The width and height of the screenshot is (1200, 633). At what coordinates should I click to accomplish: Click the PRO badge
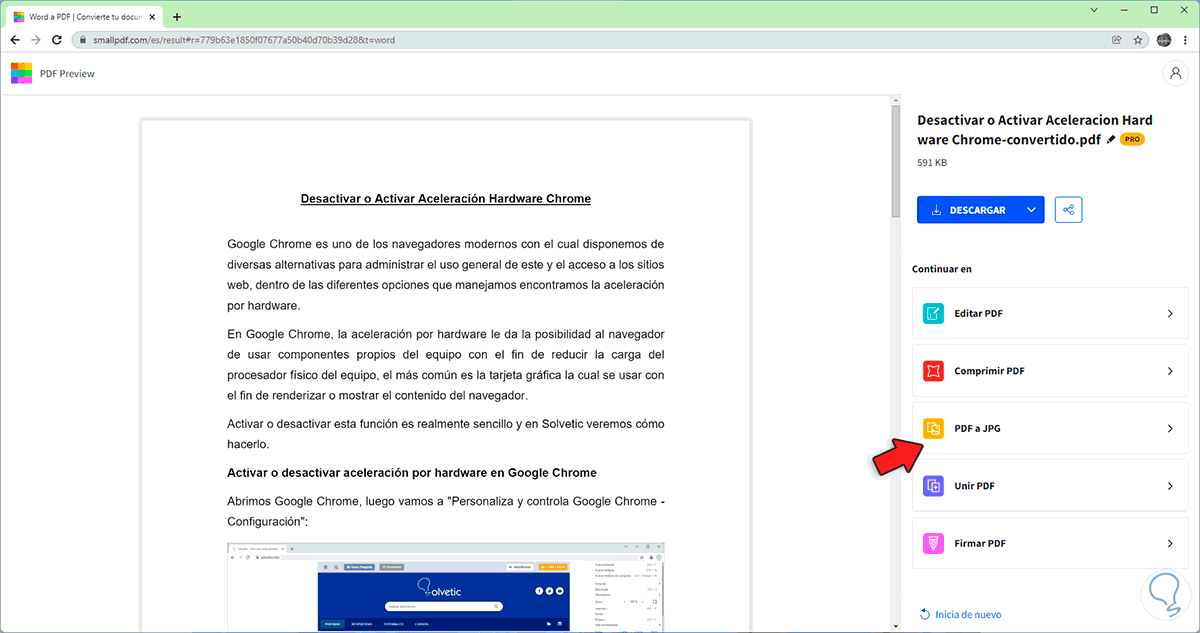(x=1132, y=140)
